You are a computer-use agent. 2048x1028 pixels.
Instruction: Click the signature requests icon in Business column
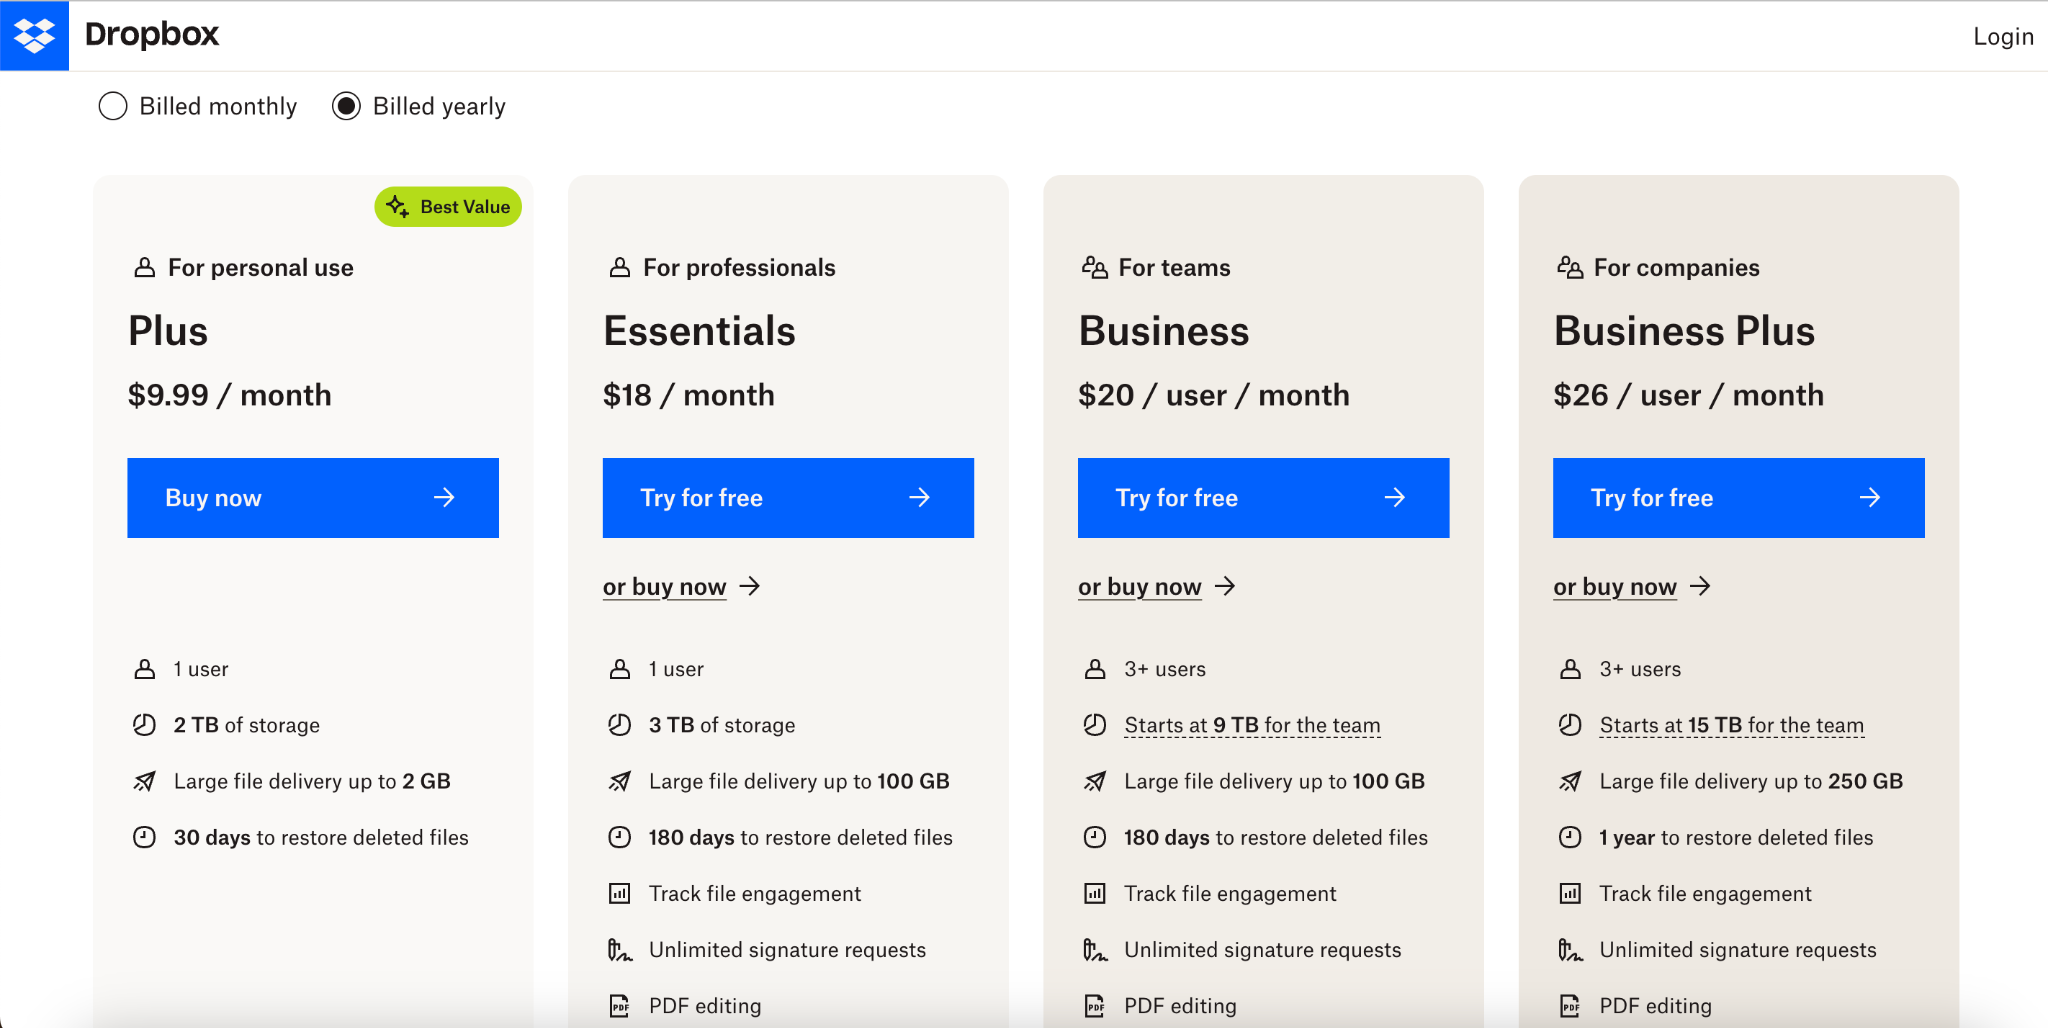[x=1096, y=949]
